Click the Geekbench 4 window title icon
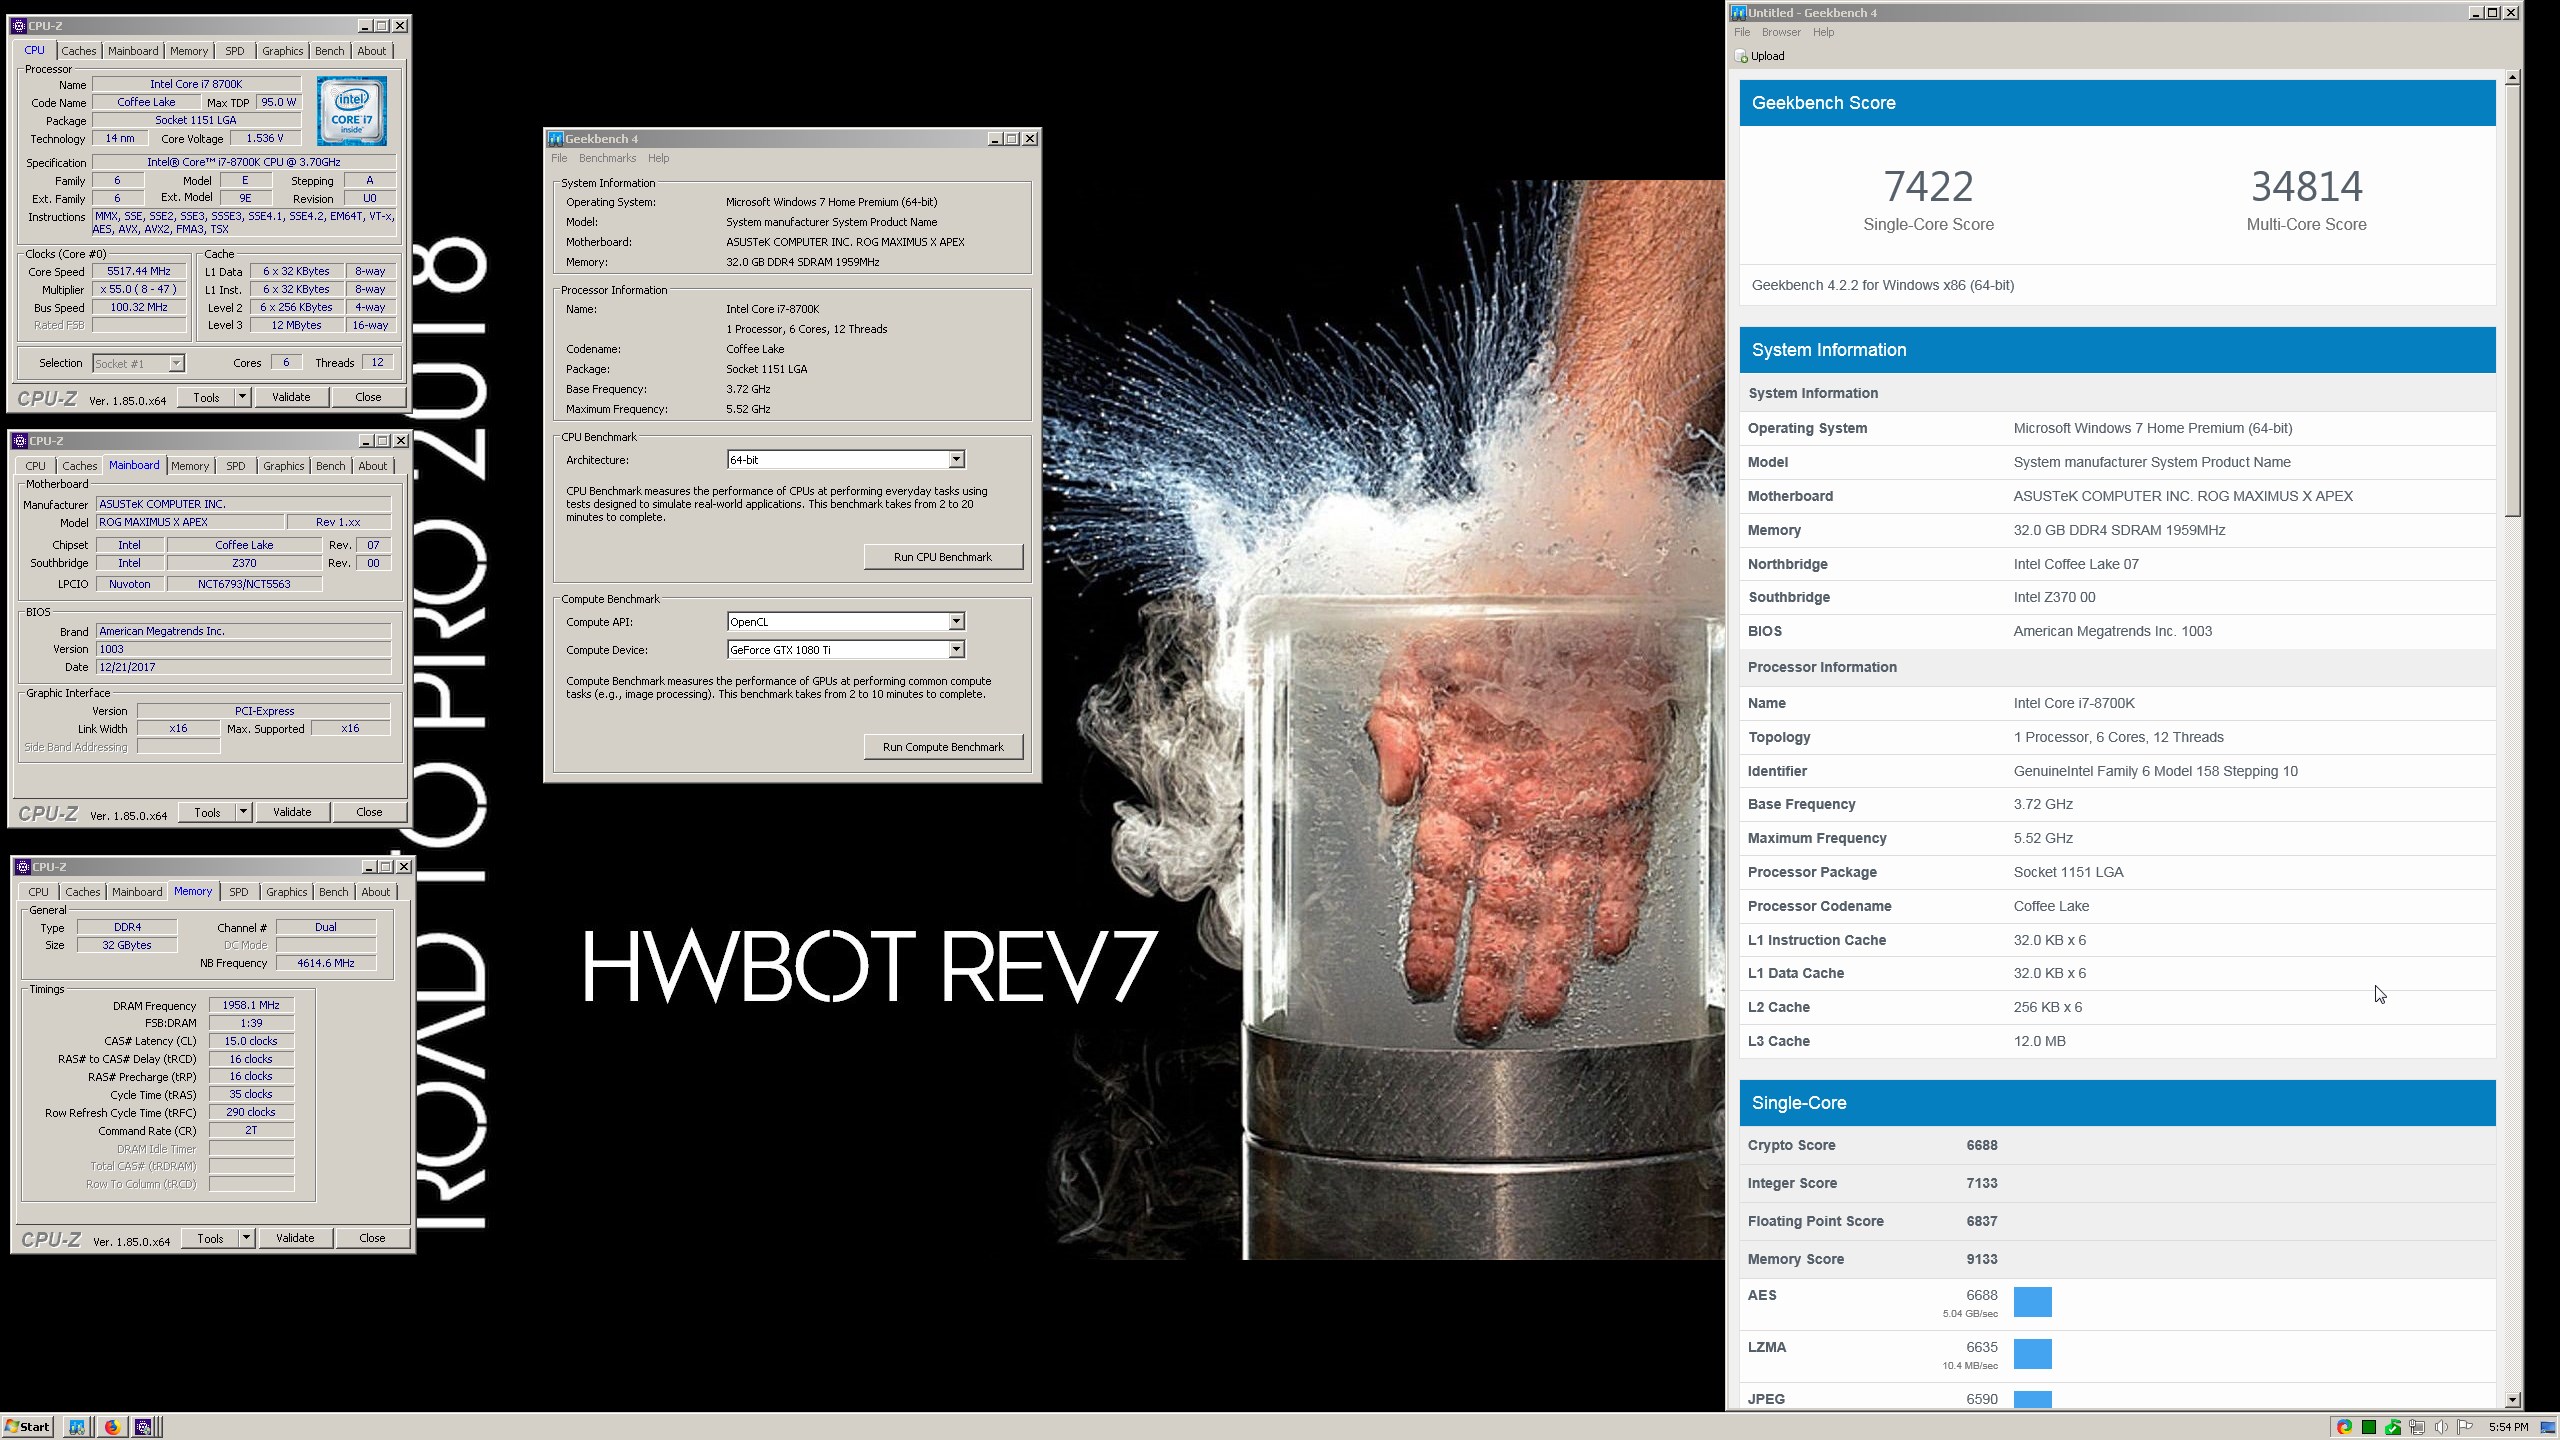 pyautogui.click(x=556, y=139)
